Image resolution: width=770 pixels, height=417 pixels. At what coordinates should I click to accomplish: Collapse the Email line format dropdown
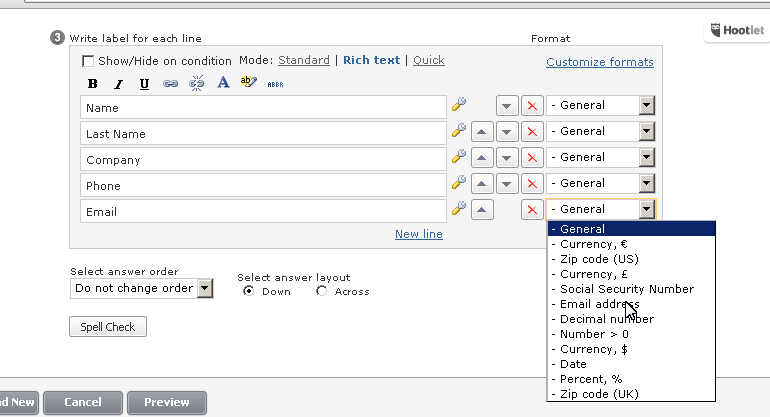pyautogui.click(x=601, y=209)
